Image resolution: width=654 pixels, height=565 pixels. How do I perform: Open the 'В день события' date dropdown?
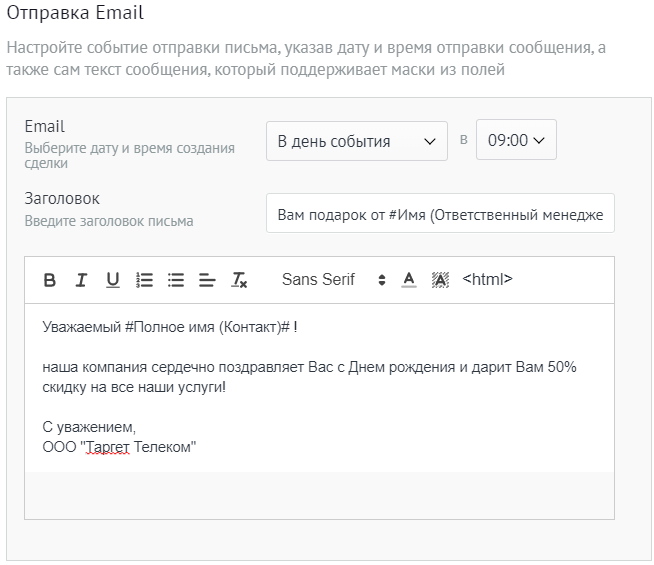[x=357, y=141]
